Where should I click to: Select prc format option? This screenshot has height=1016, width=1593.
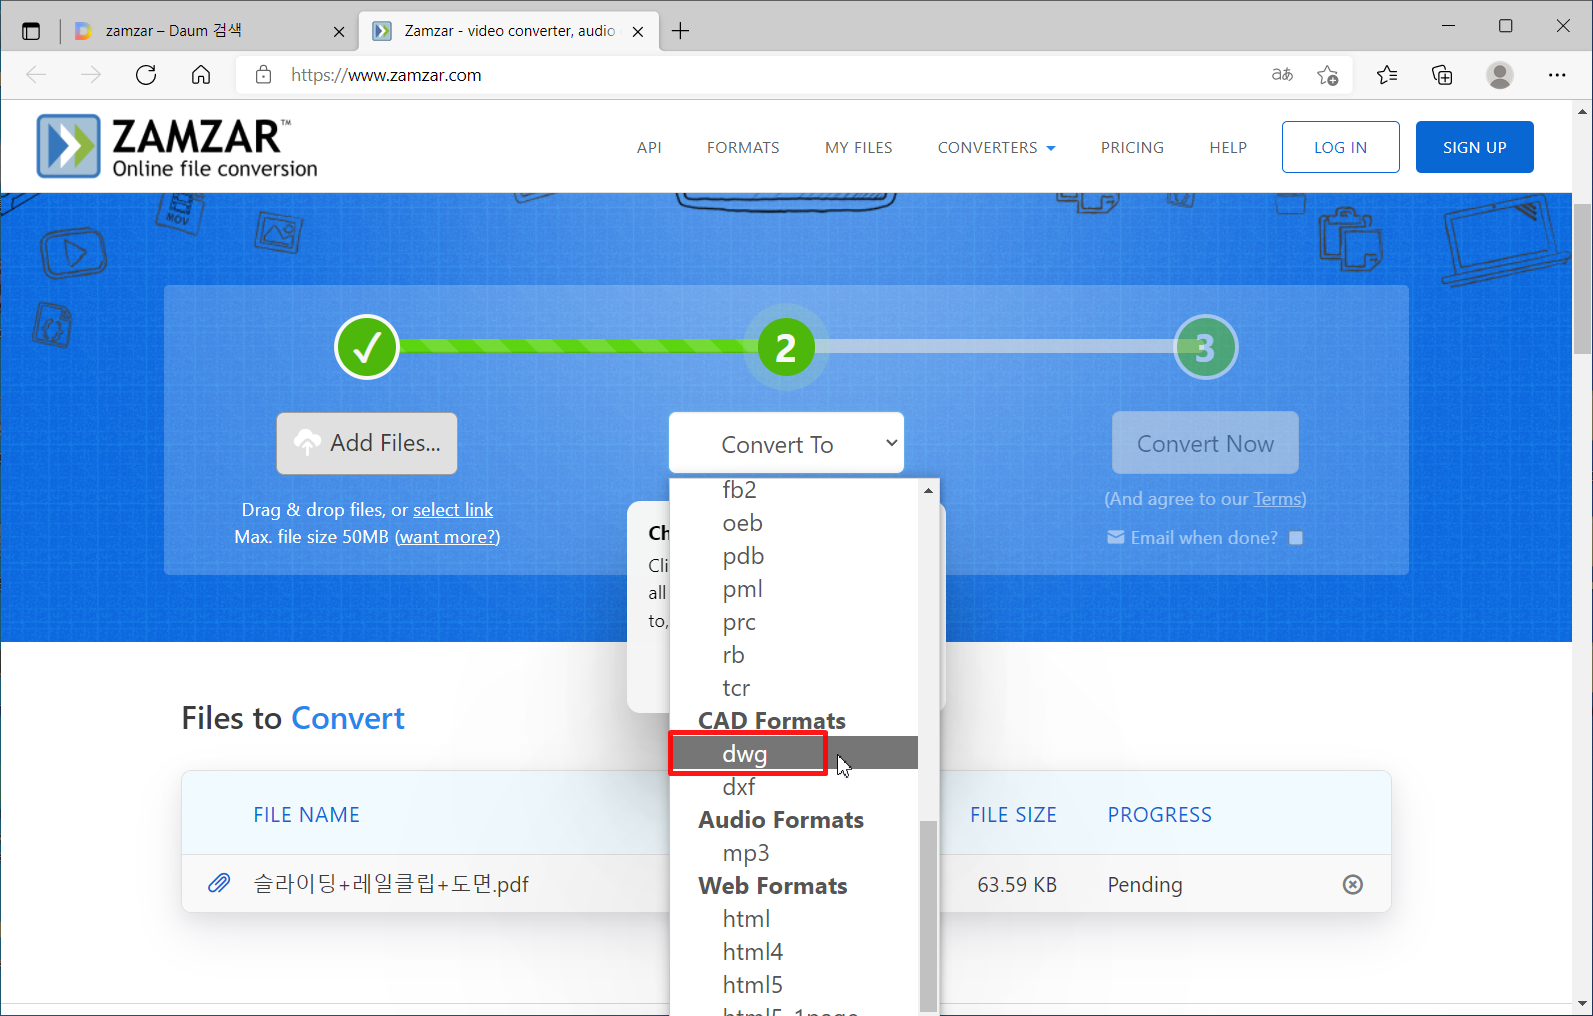(x=794, y=621)
